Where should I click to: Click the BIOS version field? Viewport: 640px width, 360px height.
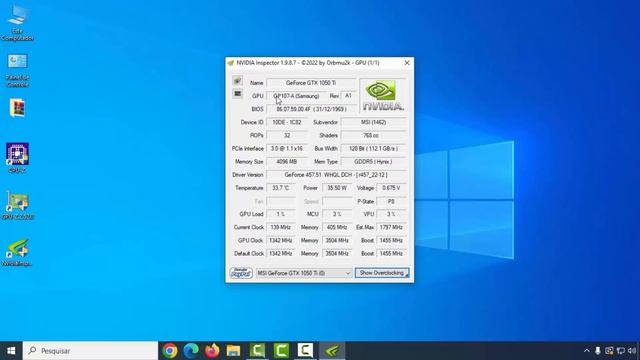(311, 109)
